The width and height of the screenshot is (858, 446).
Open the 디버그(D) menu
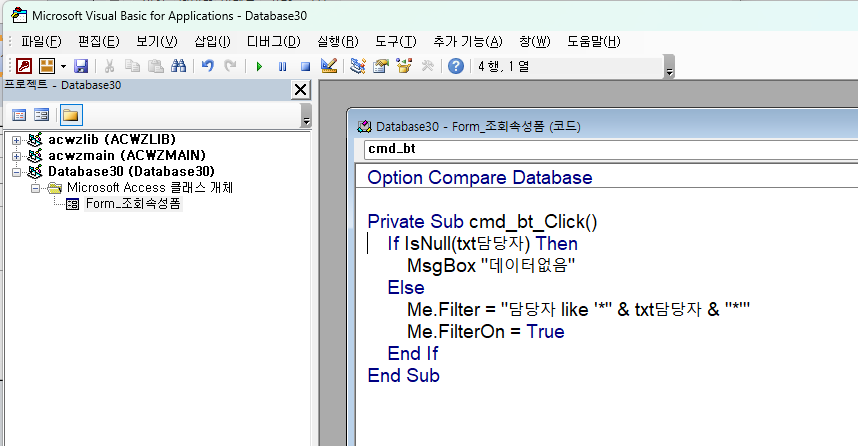click(x=274, y=42)
